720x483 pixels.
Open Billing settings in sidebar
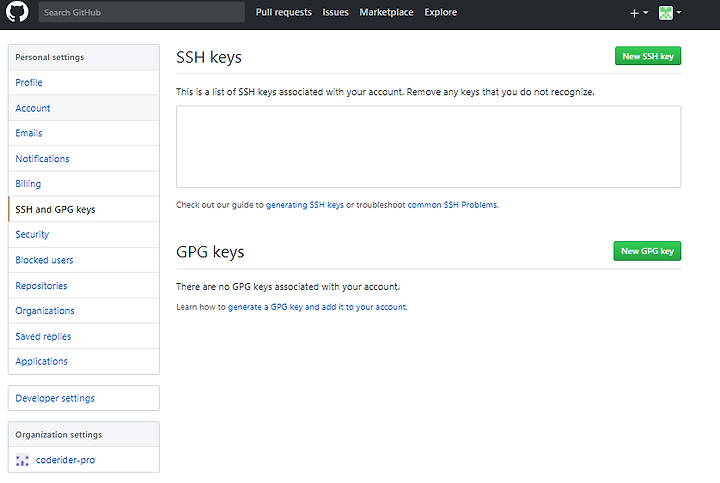[84, 184]
